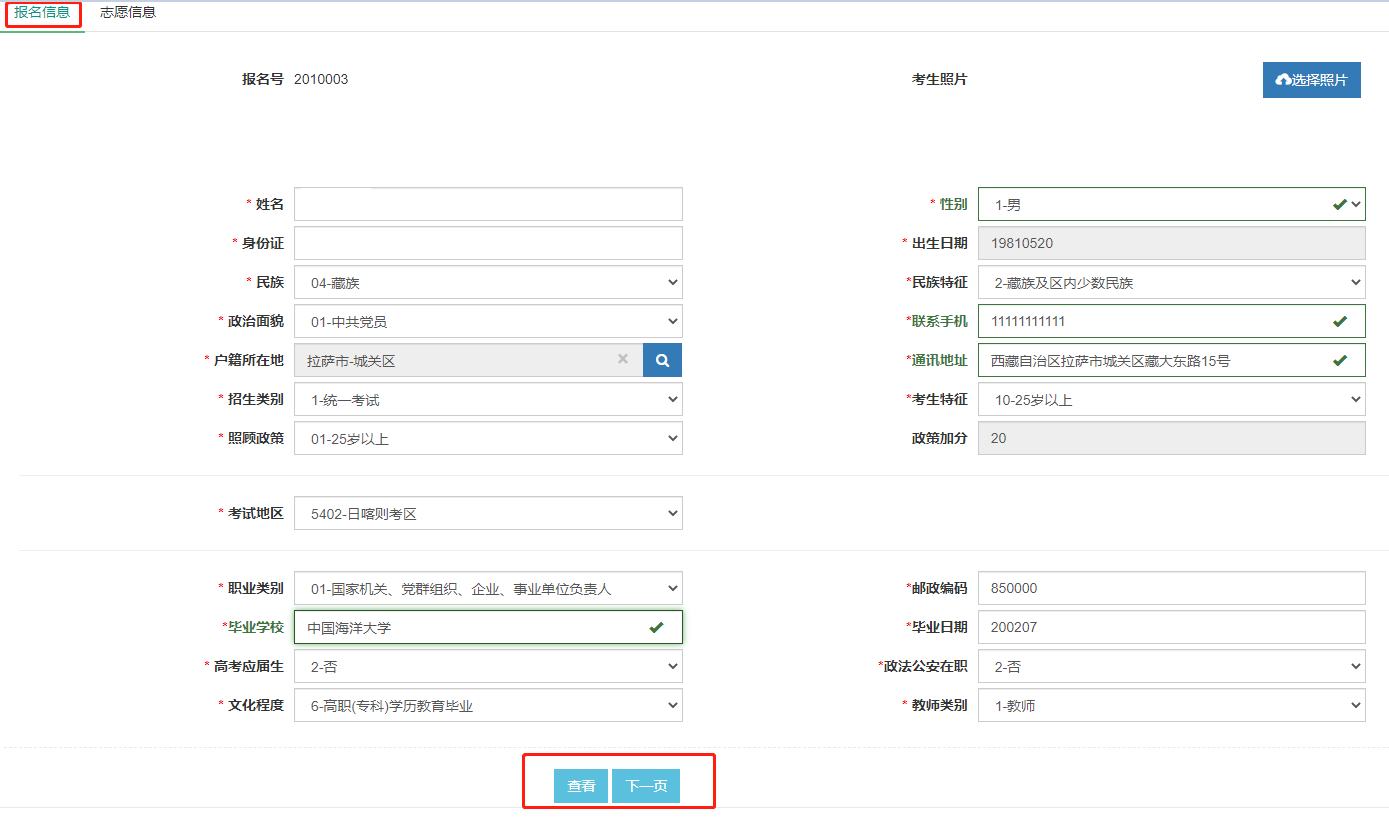Viewport: 1389px width, 825px height.
Task: Focus the 身份证 text box
Action: click(488, 243)
